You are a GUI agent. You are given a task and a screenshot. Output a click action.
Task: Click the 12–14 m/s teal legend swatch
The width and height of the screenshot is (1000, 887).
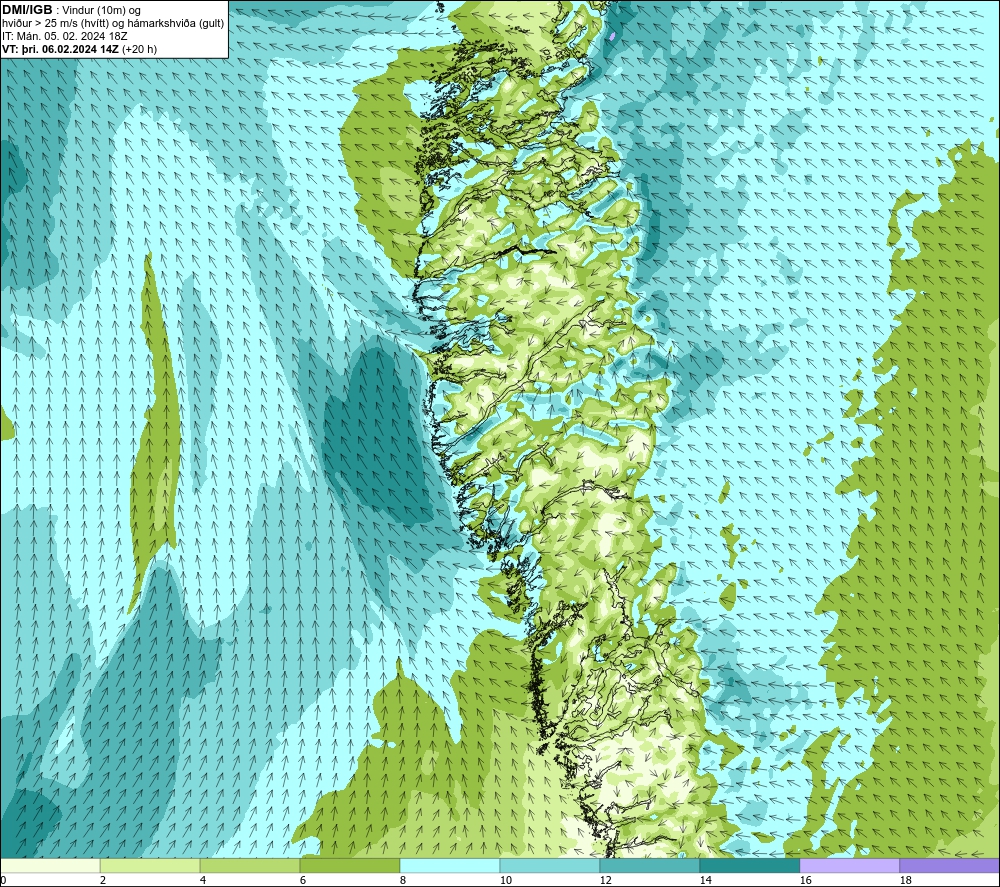[649, 866]
